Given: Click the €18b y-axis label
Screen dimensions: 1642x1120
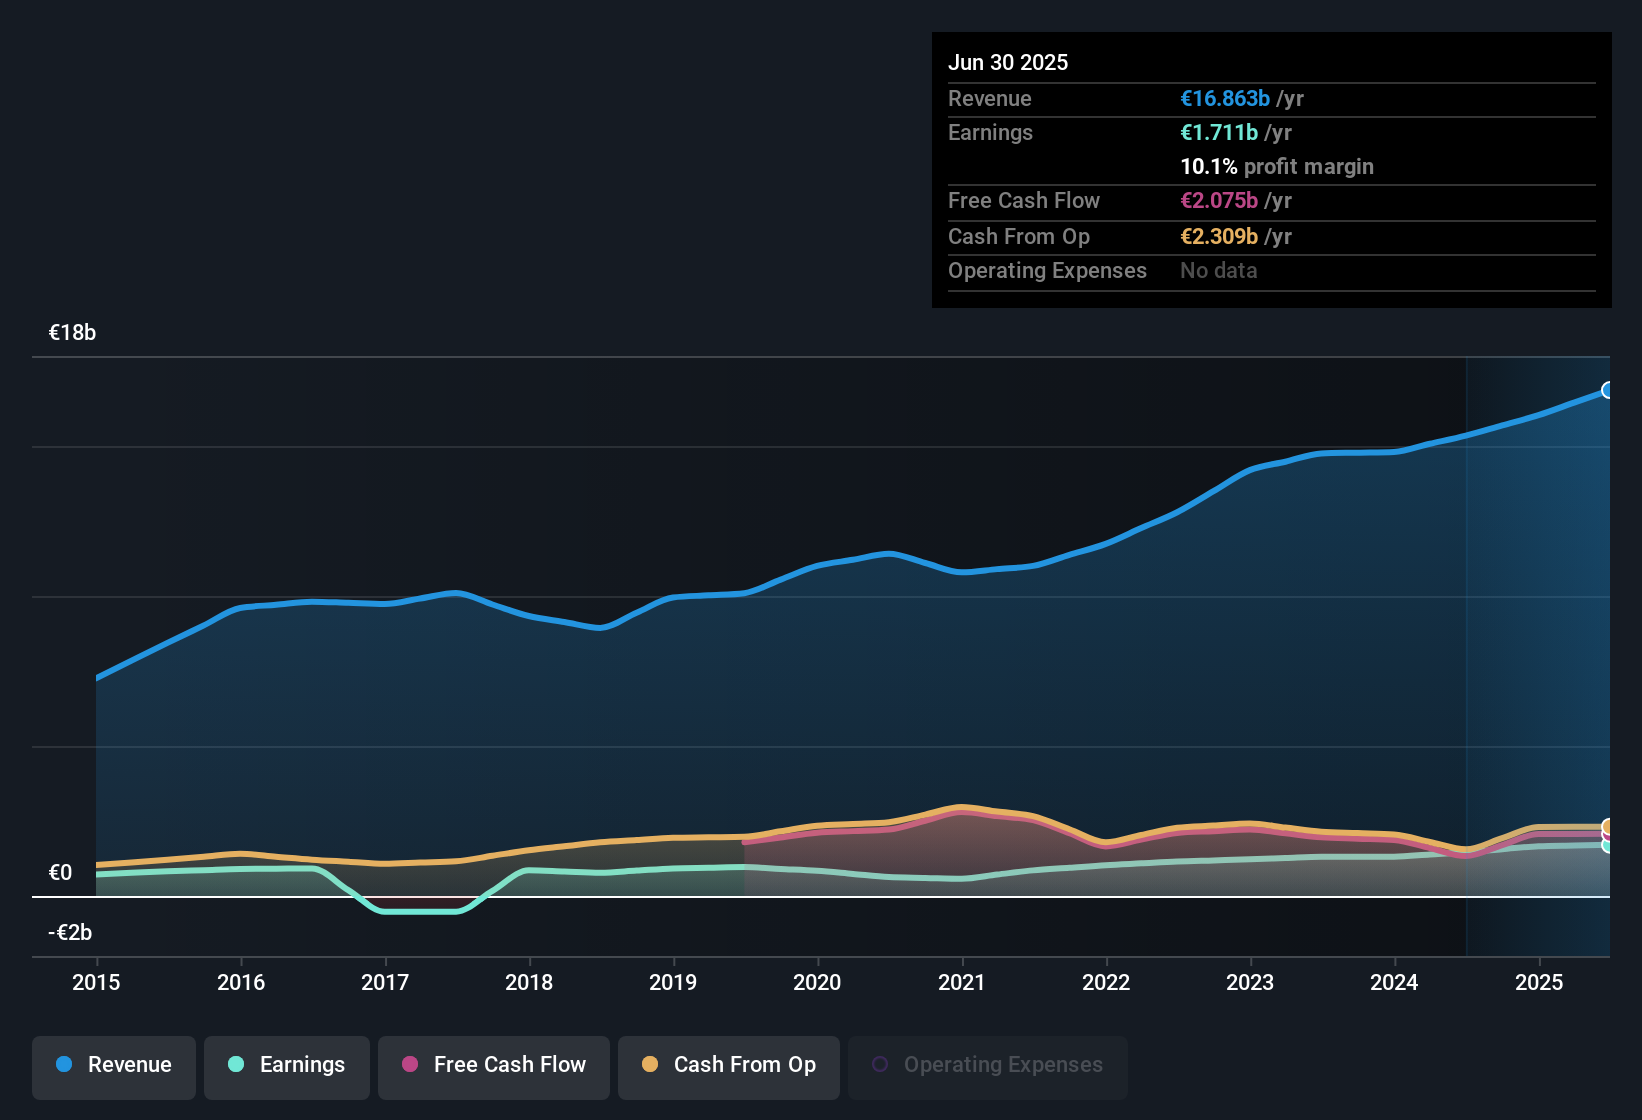Looking at the screenshot, I should click(x=72, y=333).
